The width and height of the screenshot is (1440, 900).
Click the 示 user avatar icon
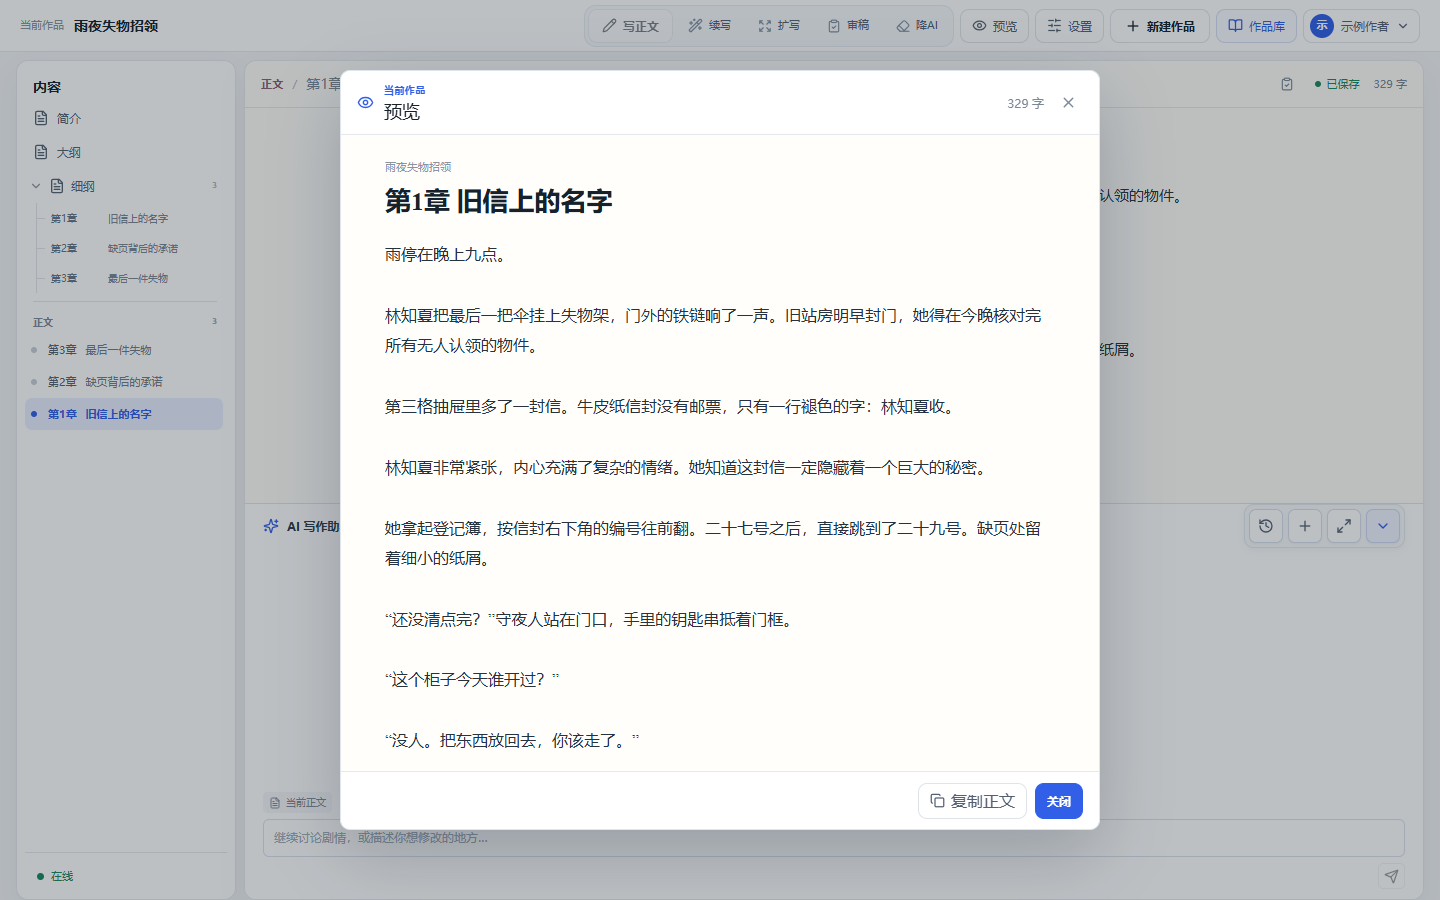click(1322, 26)
